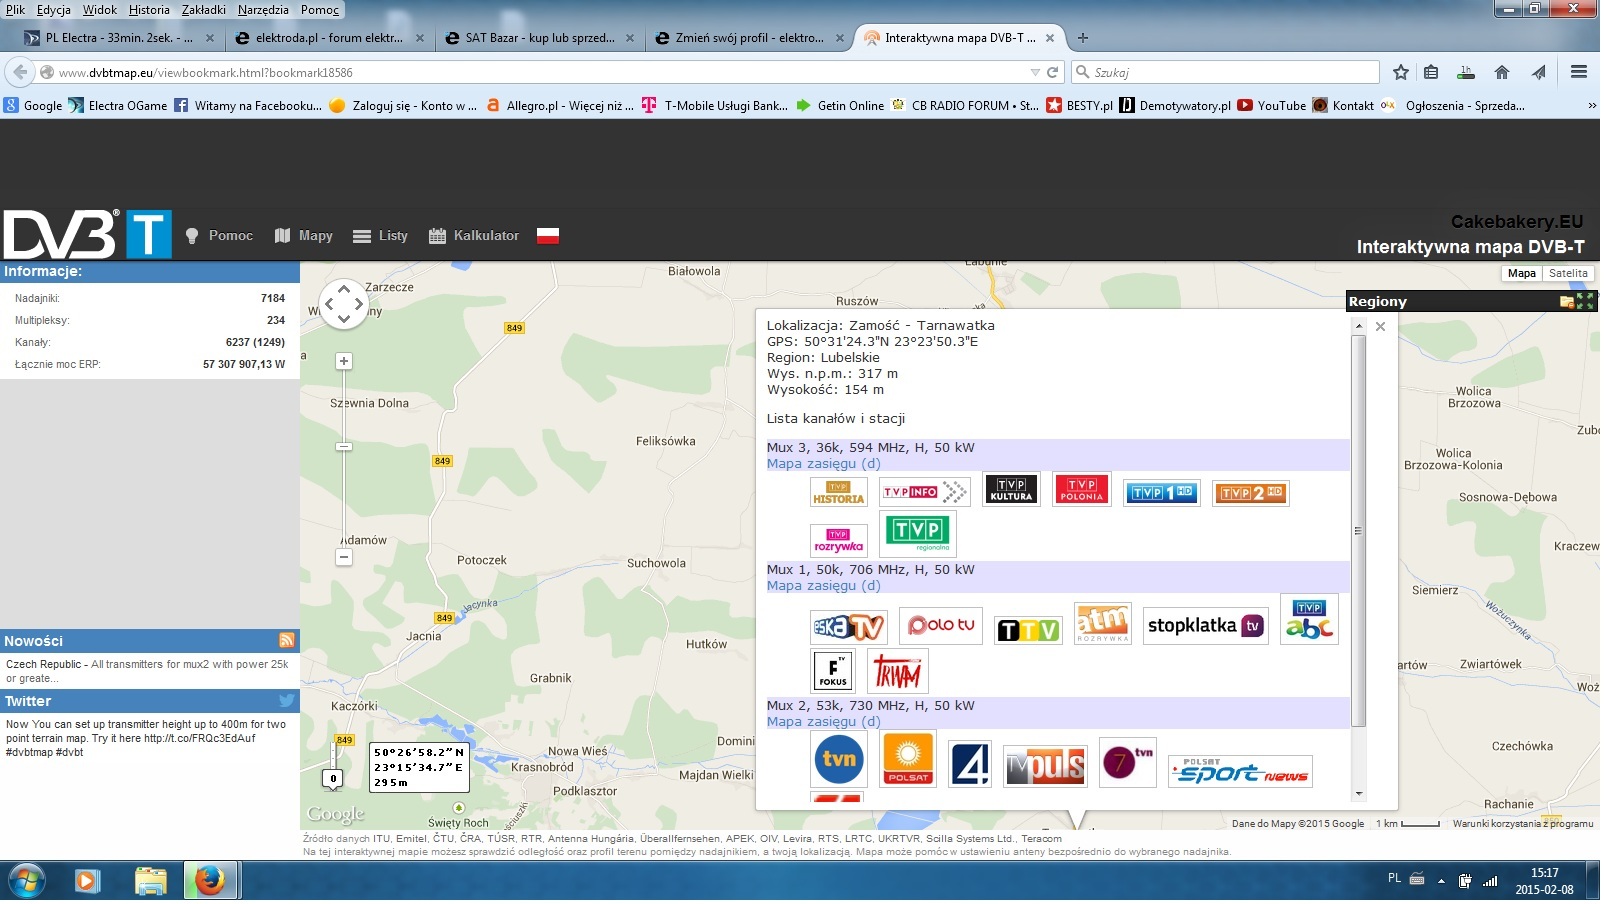
Task: Open the Zakładki menu
Action: pyautogui.click(x=204, y=10)
